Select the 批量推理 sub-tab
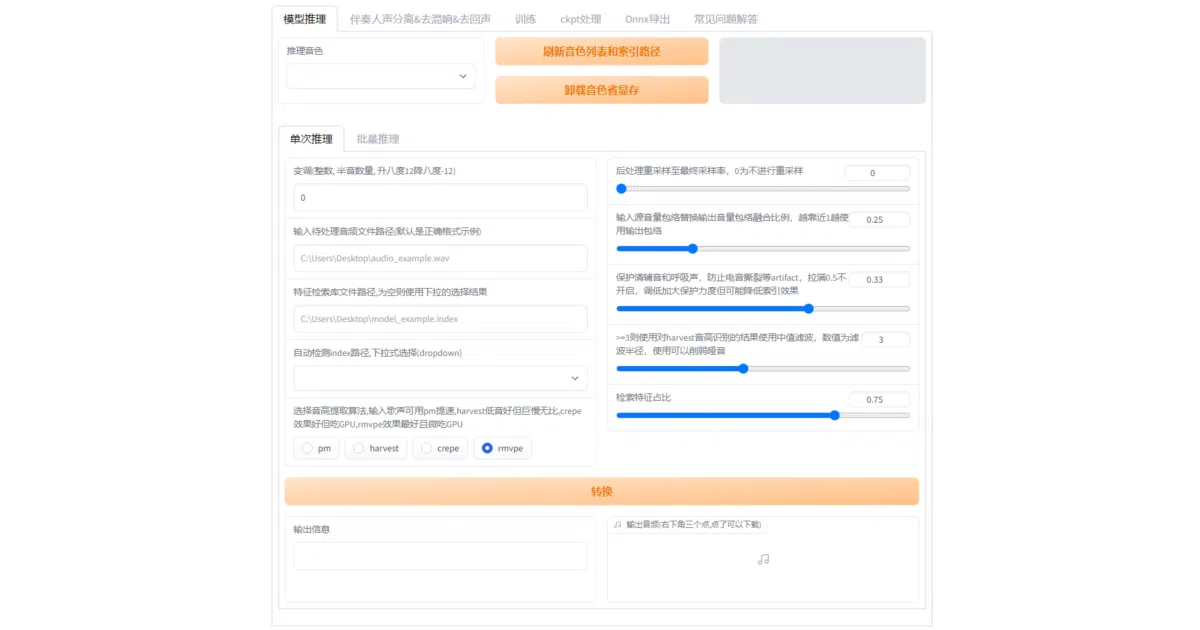The image size is (1200, 630). (378, 139)
